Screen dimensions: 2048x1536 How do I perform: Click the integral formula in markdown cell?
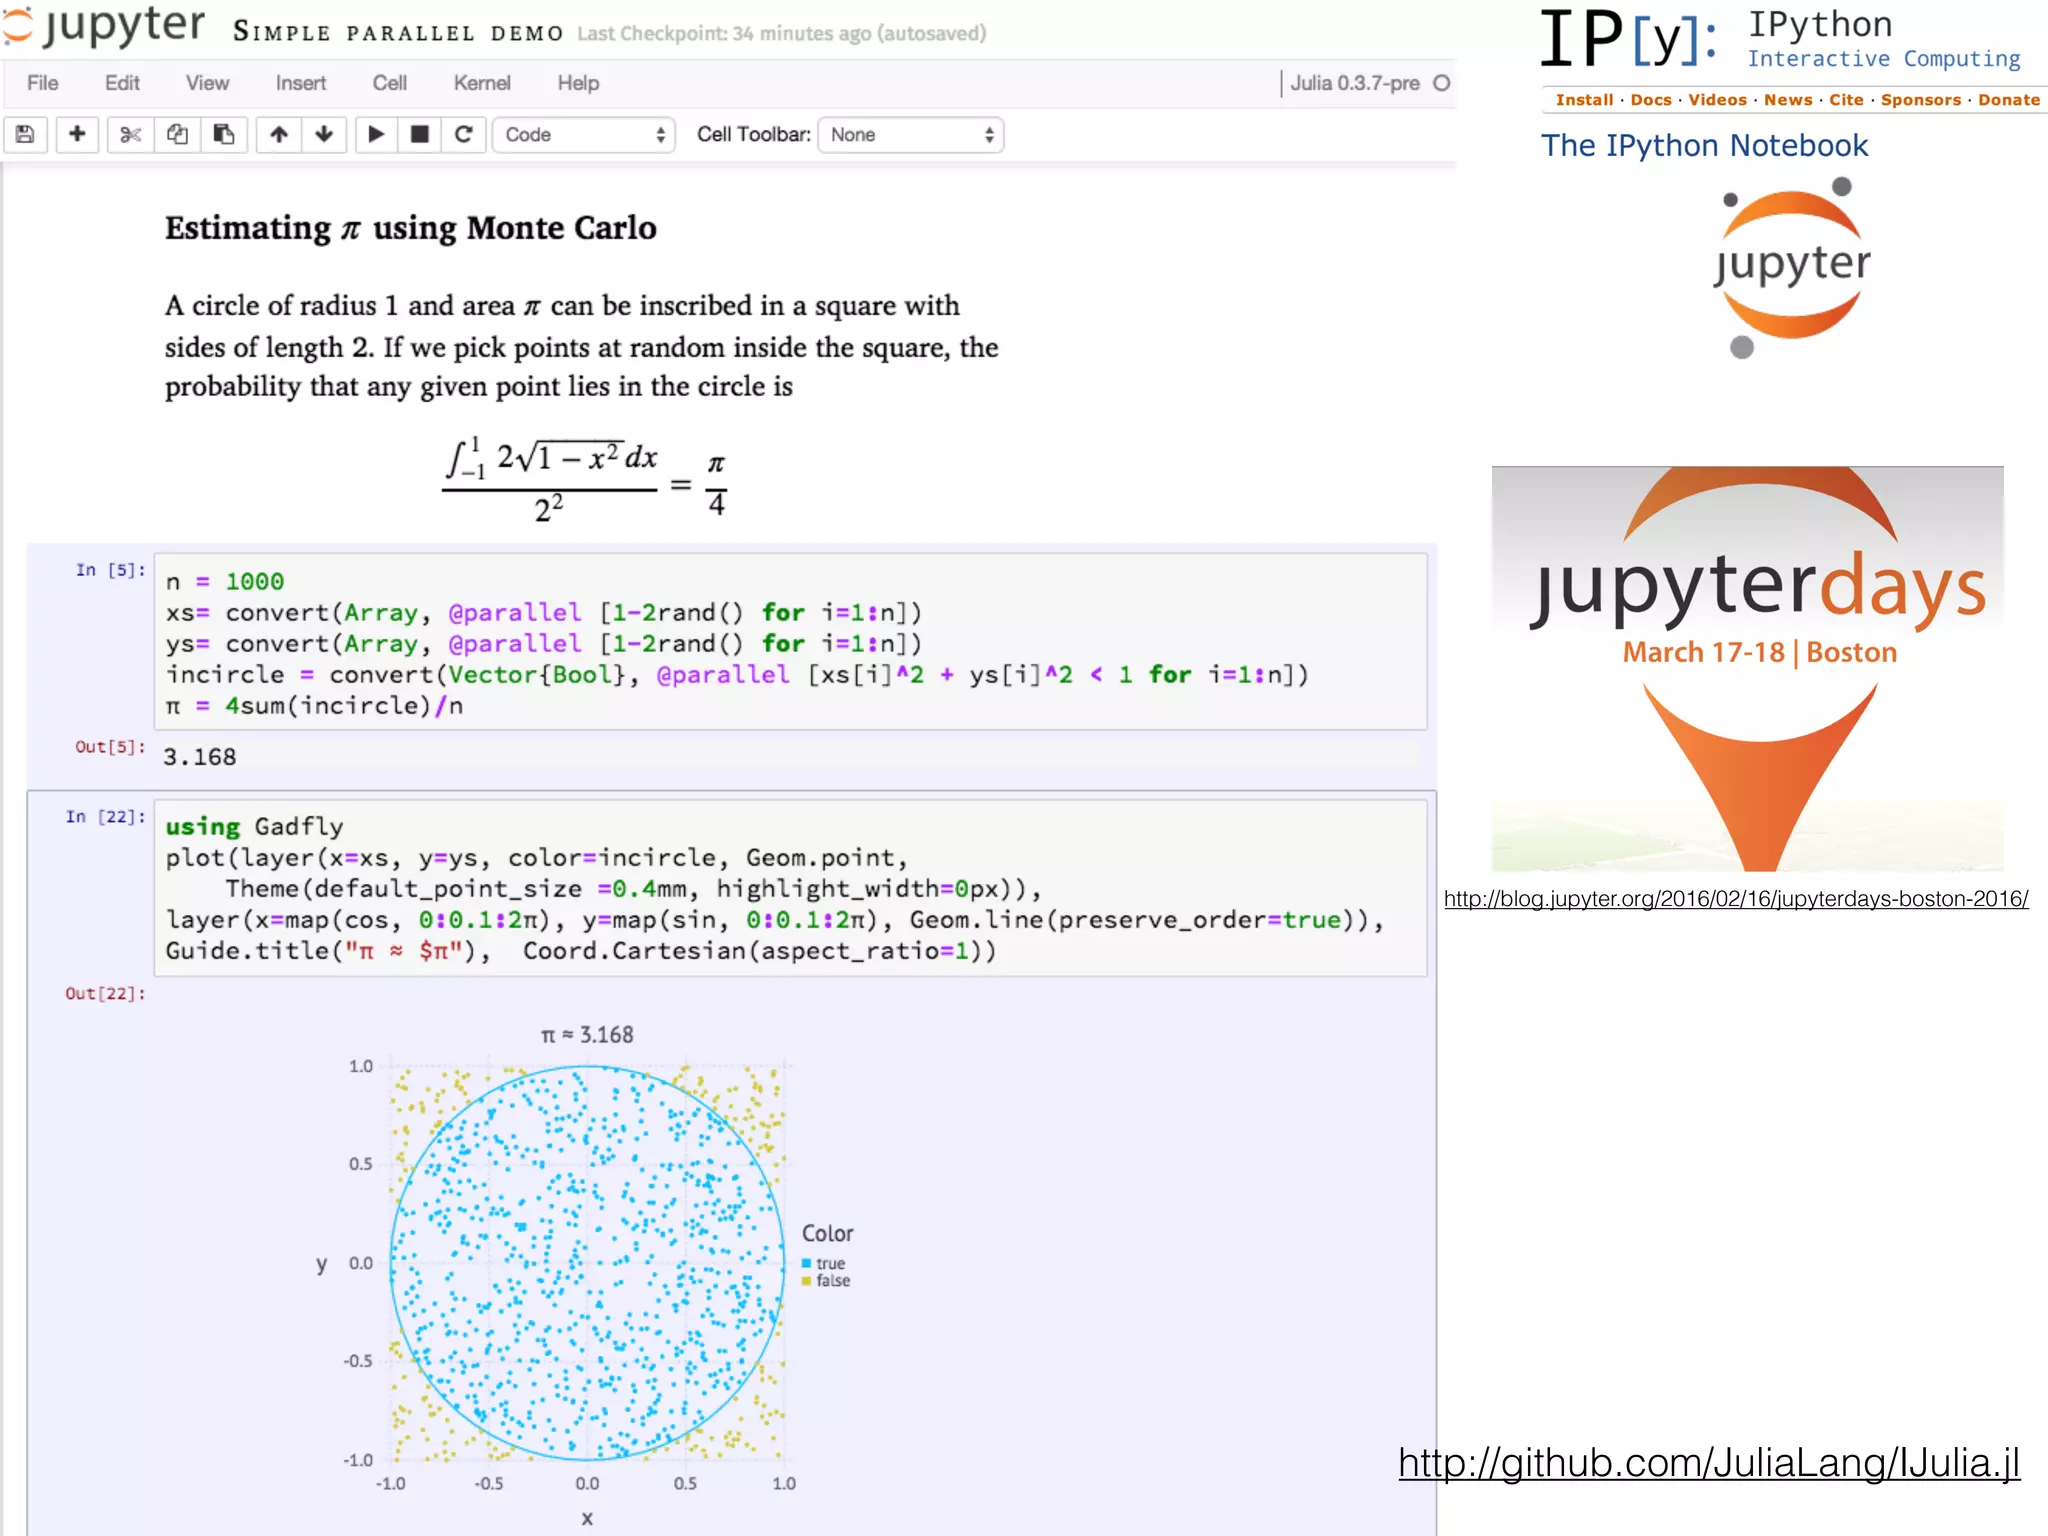pos(585,481)
